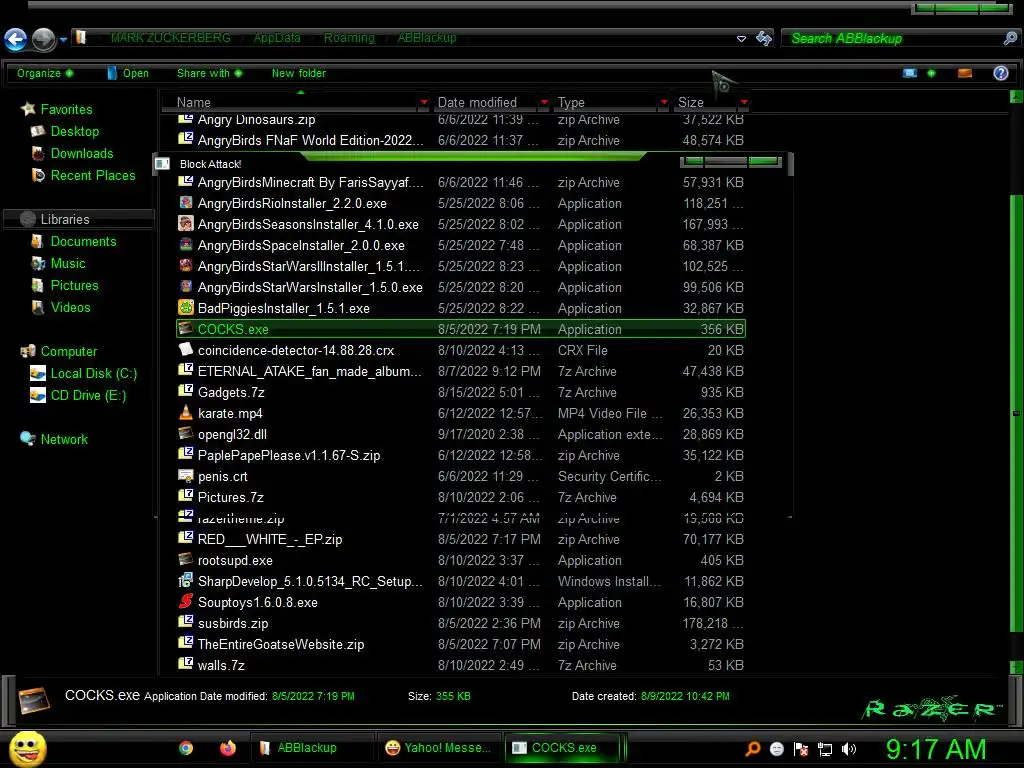The width and height of the screenshot is (1024, 768).
Task: Switch to Yahoo! Messenger taskbar button
Action: (438, 748)
